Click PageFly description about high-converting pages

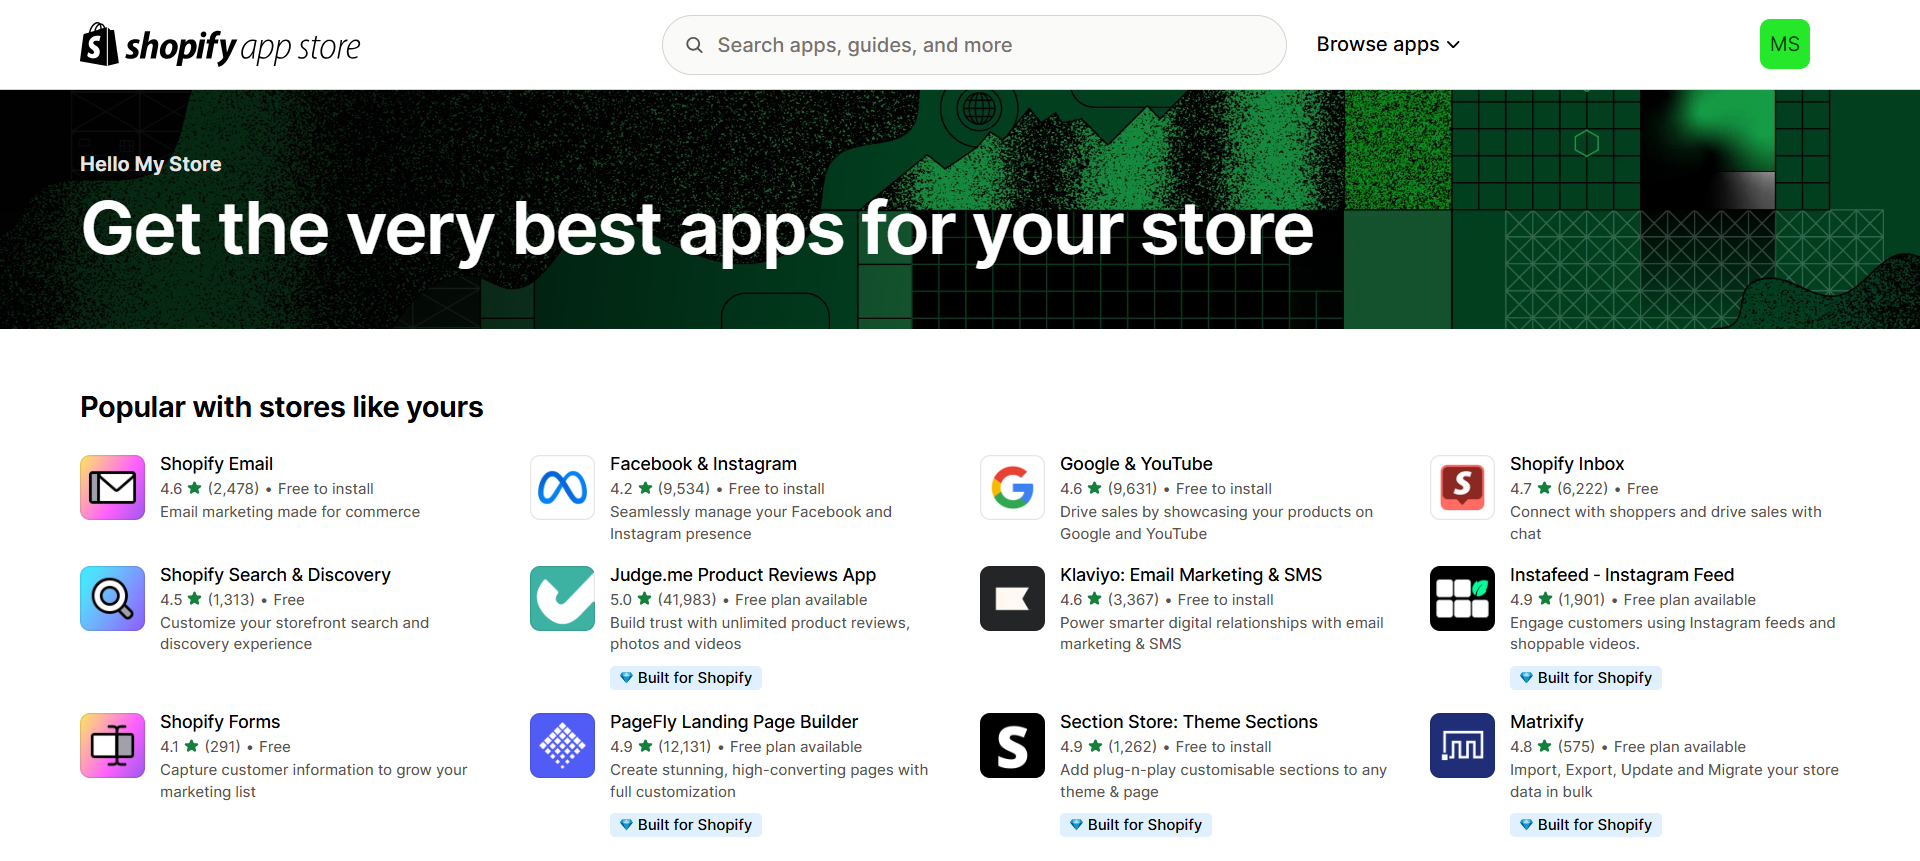click(x=769, y=781)
